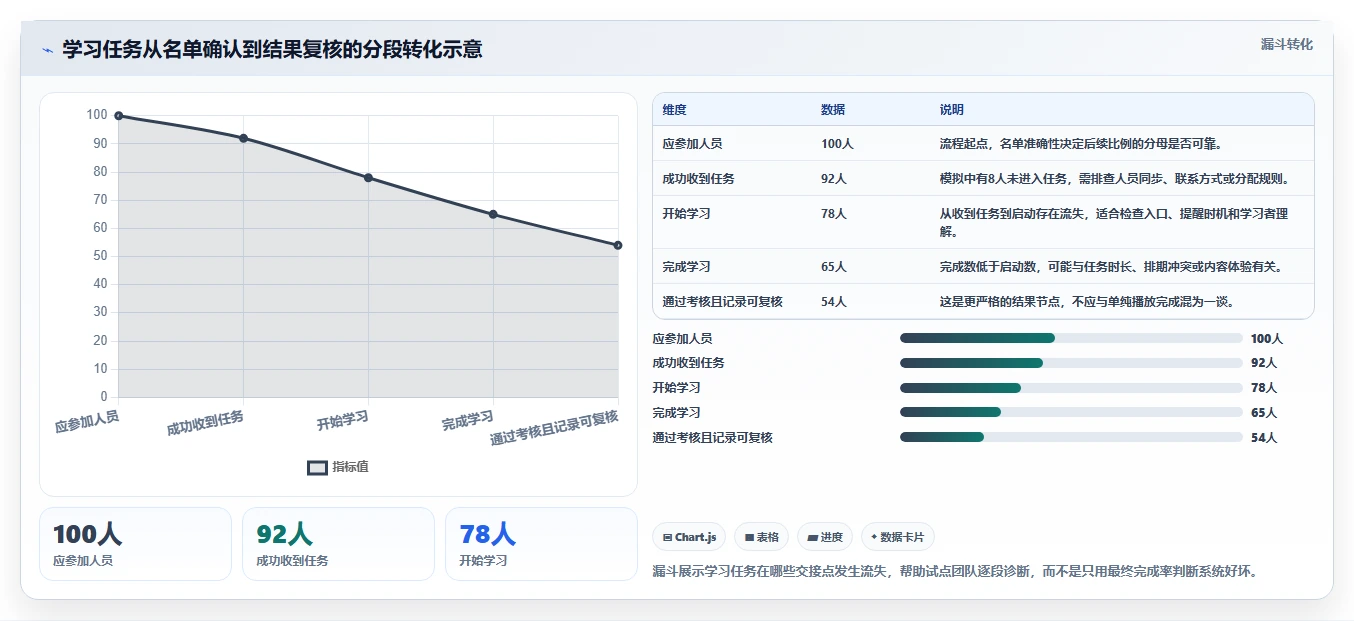Click the 100 y-axis tick label
The height and width of the screenshot is (621, 1354).
pos(97,115)
